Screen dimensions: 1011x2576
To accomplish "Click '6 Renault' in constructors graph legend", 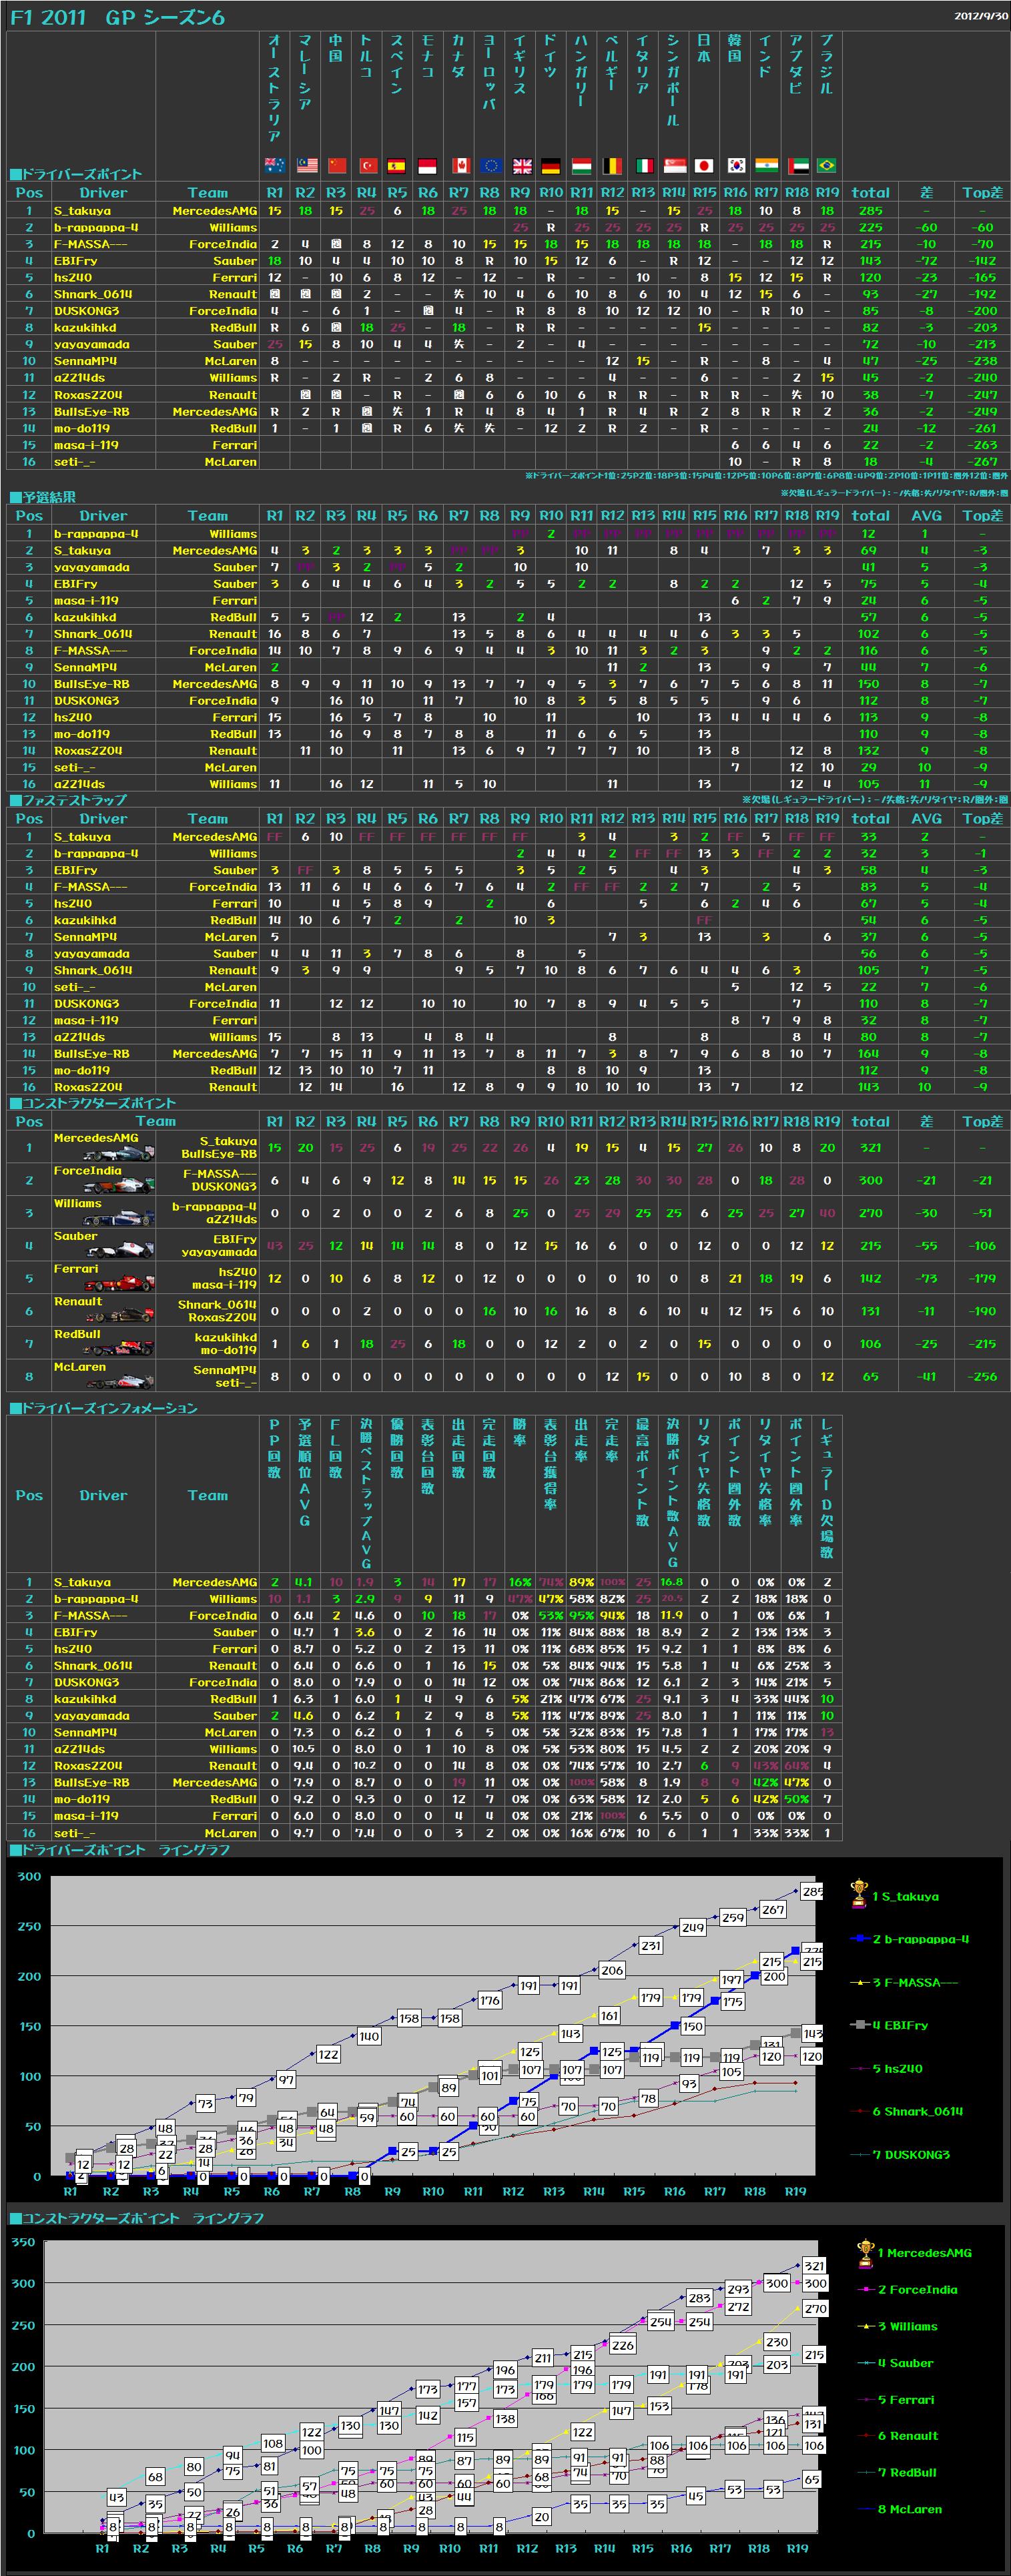I will 908,2436.
